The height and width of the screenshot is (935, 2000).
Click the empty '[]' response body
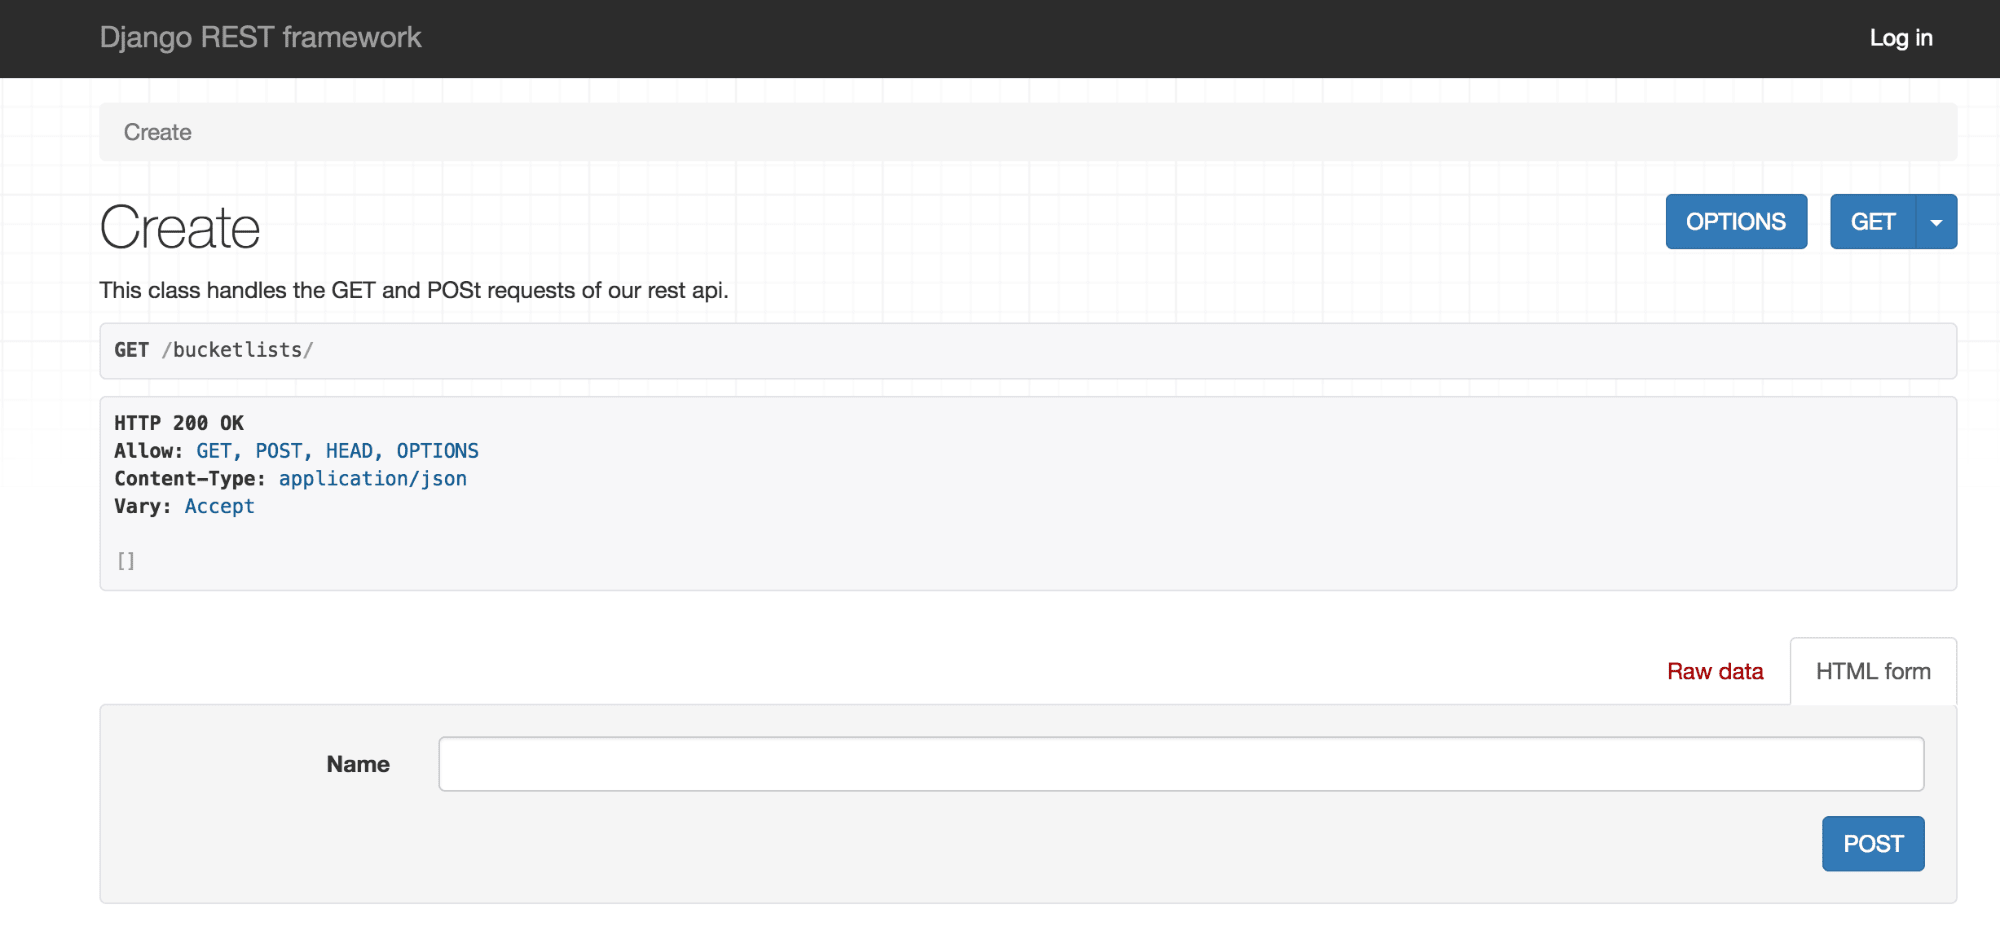click(x=126, y=561)
